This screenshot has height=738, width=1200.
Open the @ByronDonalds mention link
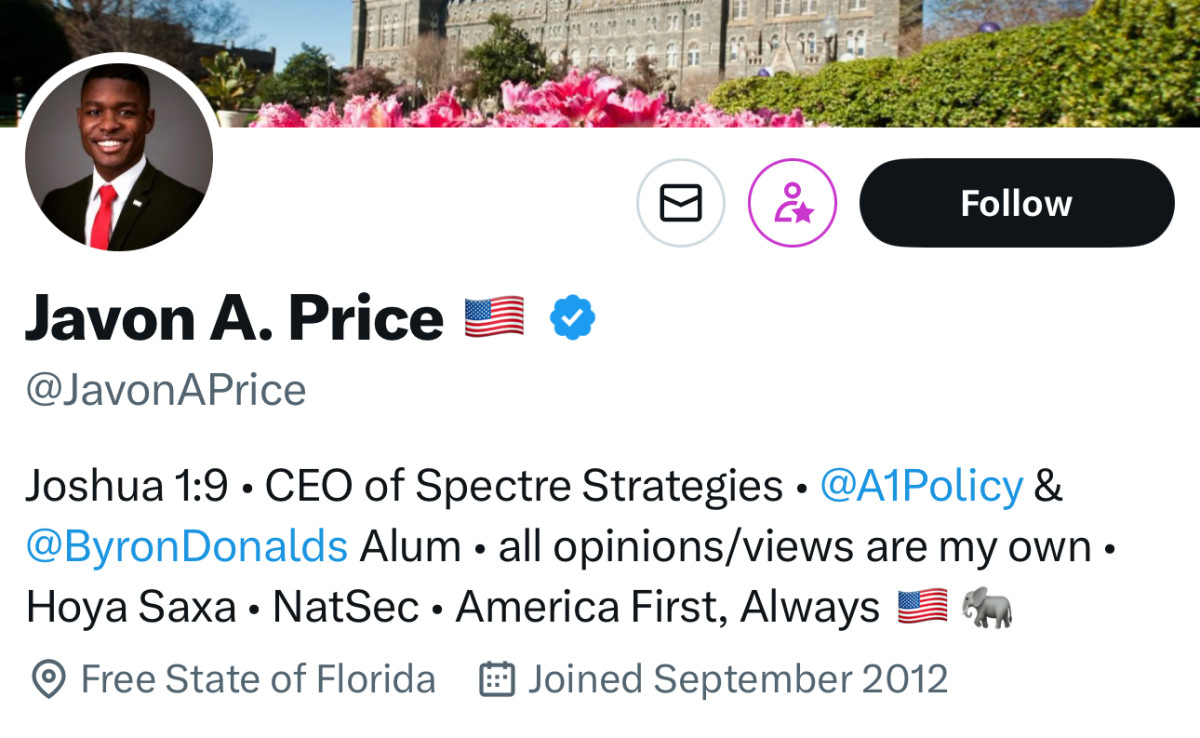(x=187, y=547)
